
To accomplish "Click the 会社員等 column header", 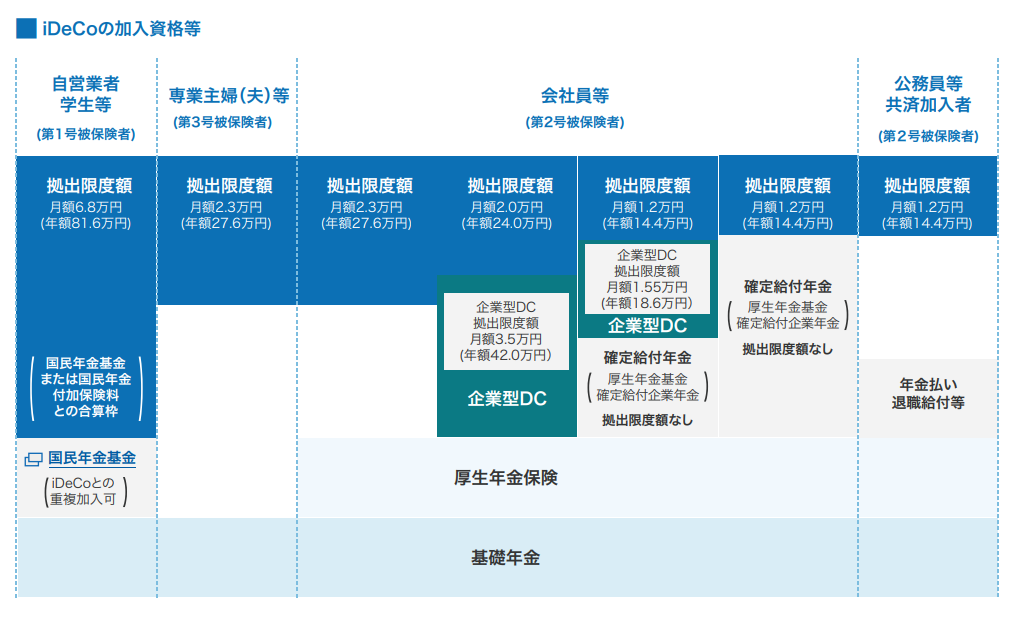I will click(x=575, y=96).
